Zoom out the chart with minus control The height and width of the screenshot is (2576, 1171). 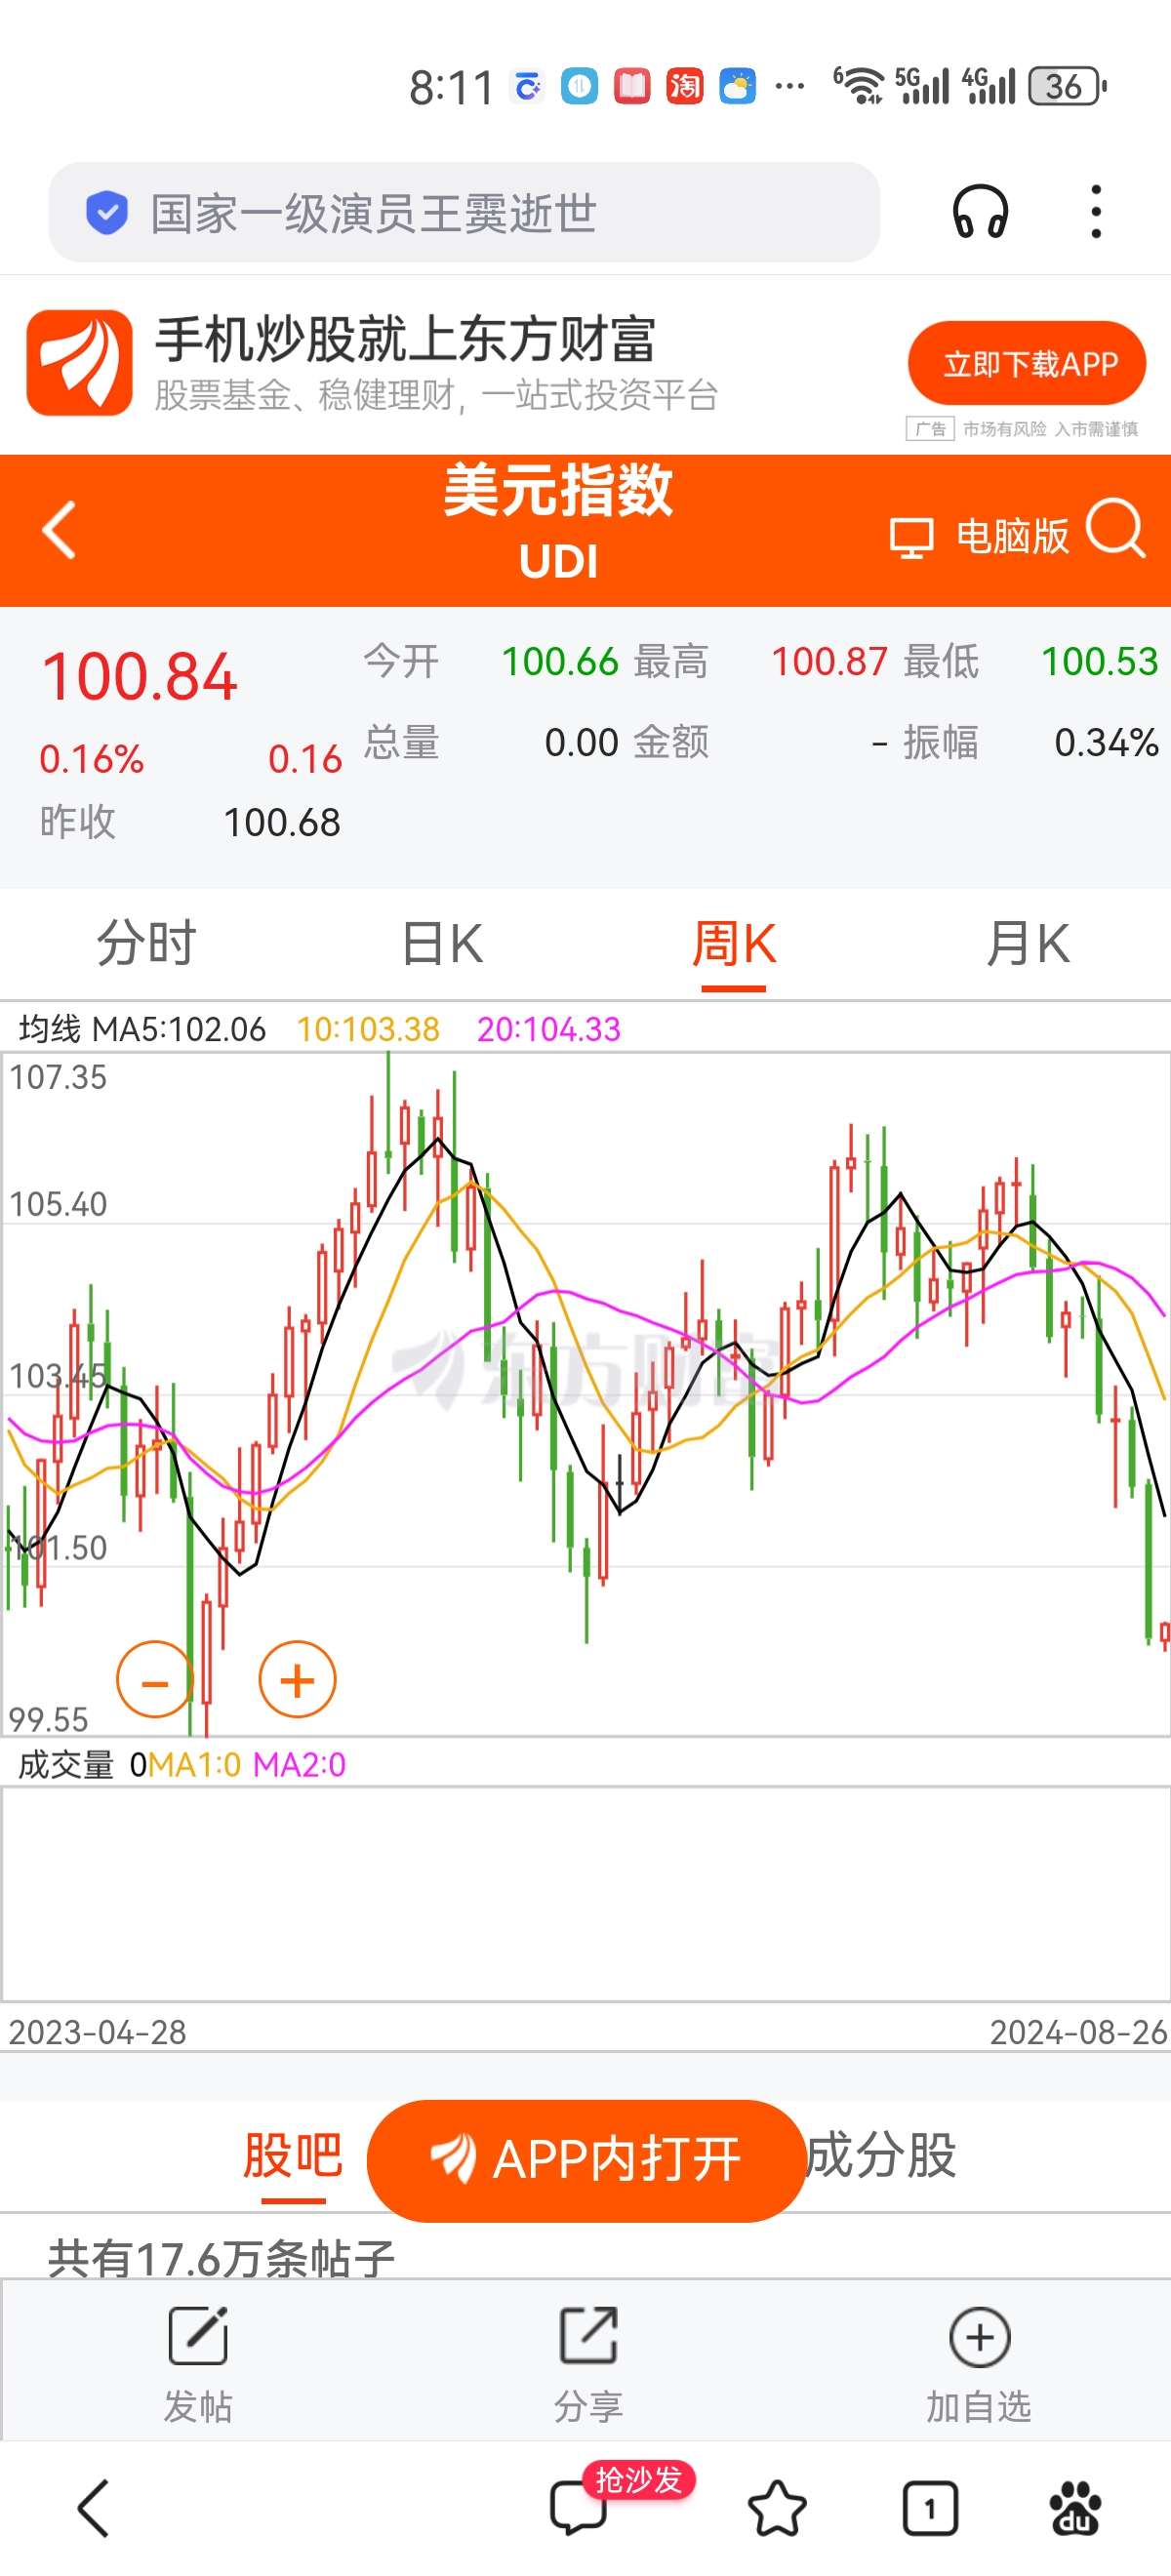pyautogui.click(x=155, y=1680)
